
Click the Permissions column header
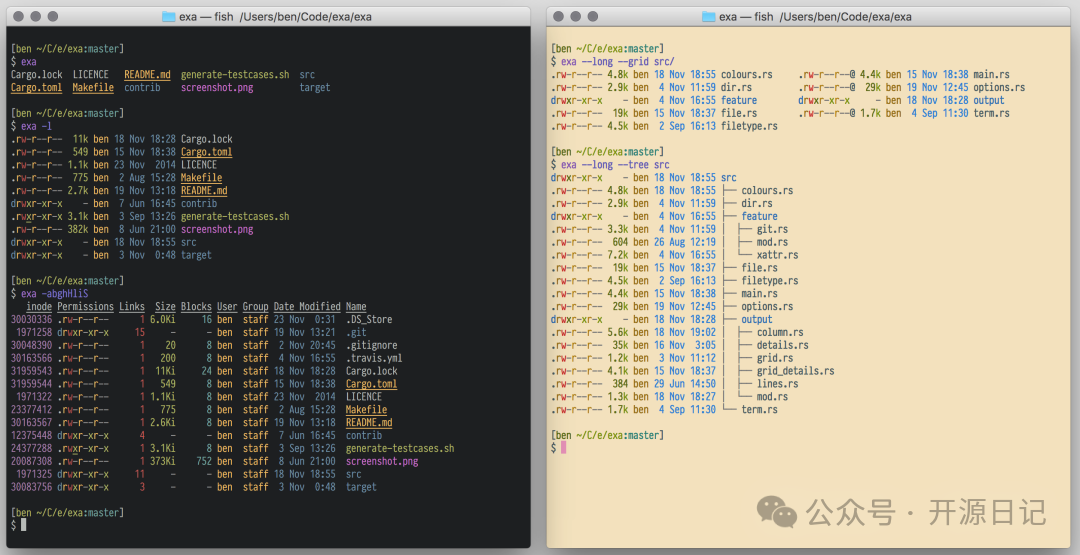click(85, 307)
